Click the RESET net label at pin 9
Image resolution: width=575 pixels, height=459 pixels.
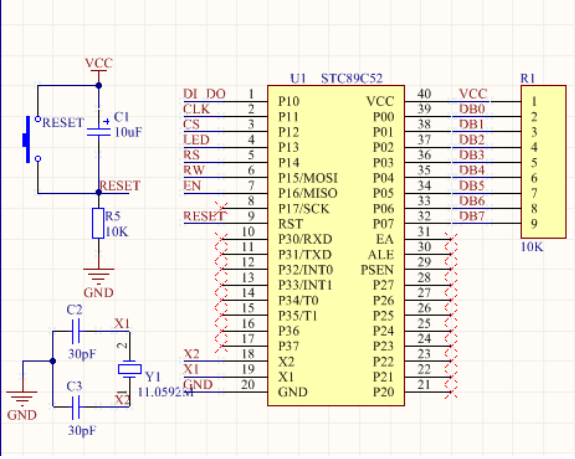(x=204, y=216)
